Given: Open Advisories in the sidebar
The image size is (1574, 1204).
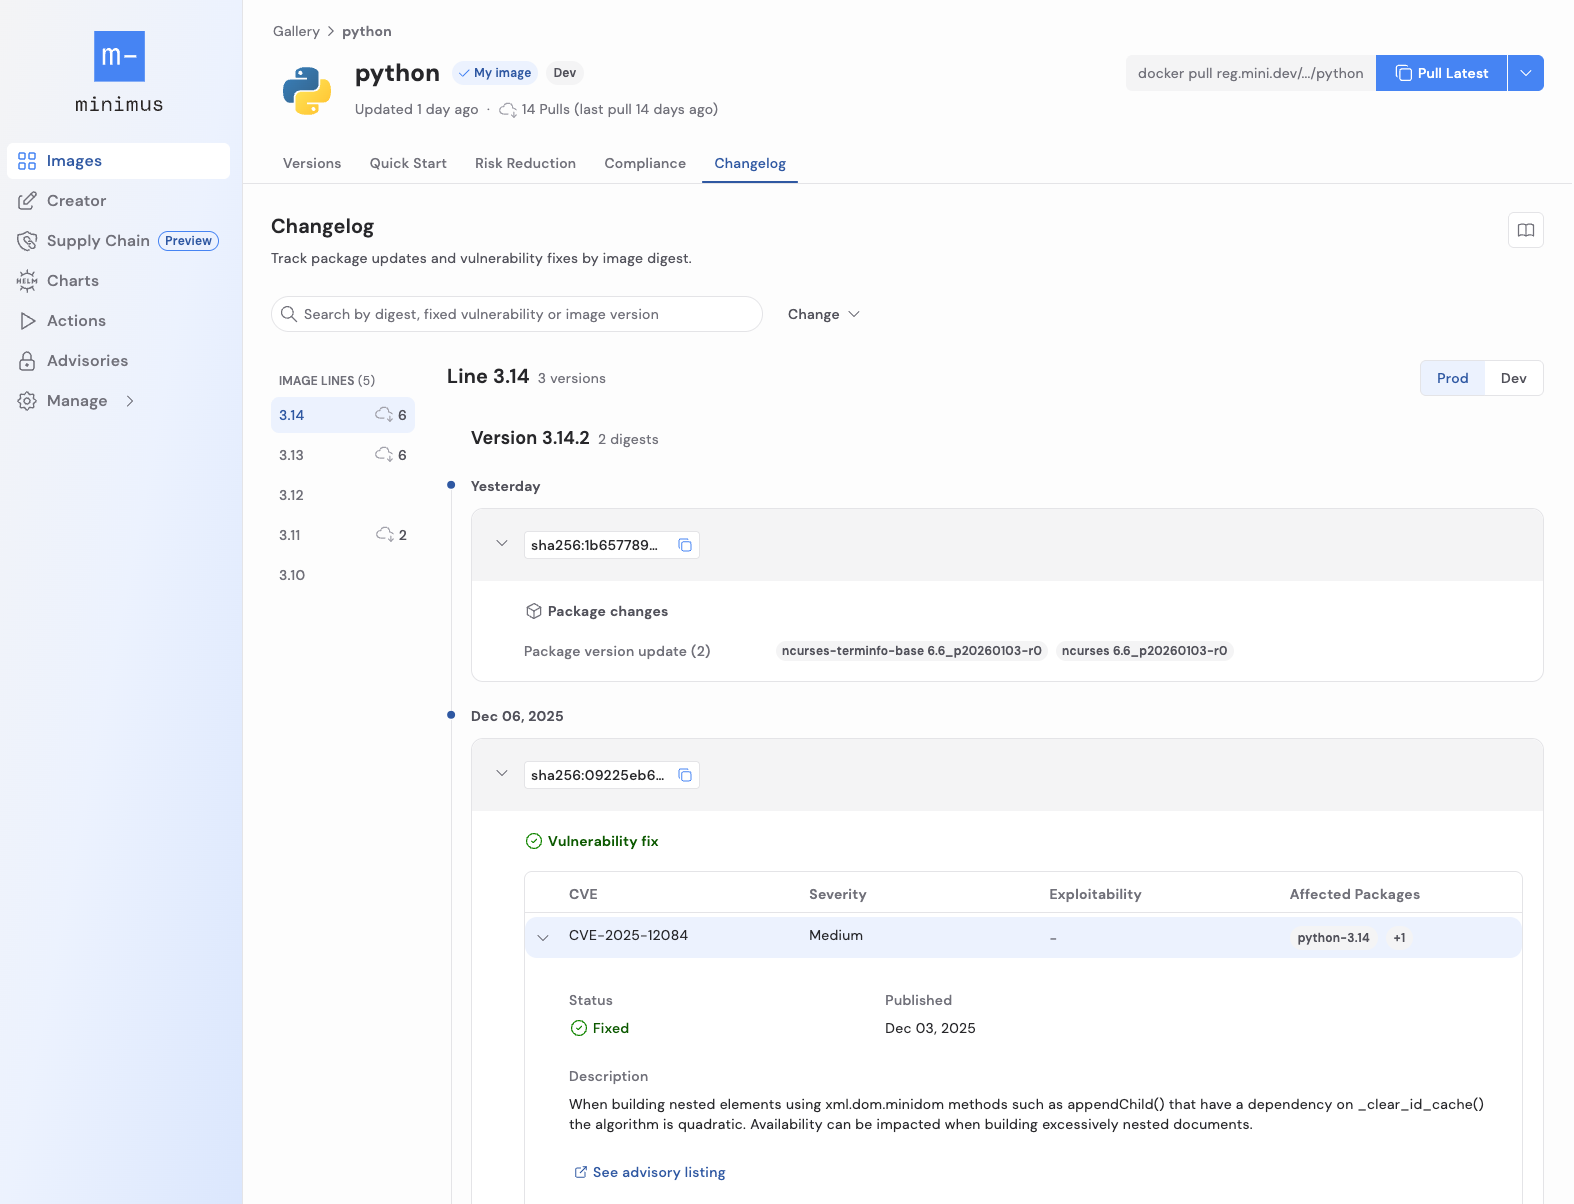Looking at the screenshot, I should (118, 361).
